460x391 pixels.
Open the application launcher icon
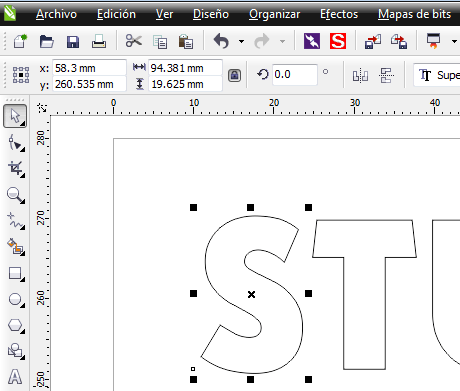(x=433, y=41)
